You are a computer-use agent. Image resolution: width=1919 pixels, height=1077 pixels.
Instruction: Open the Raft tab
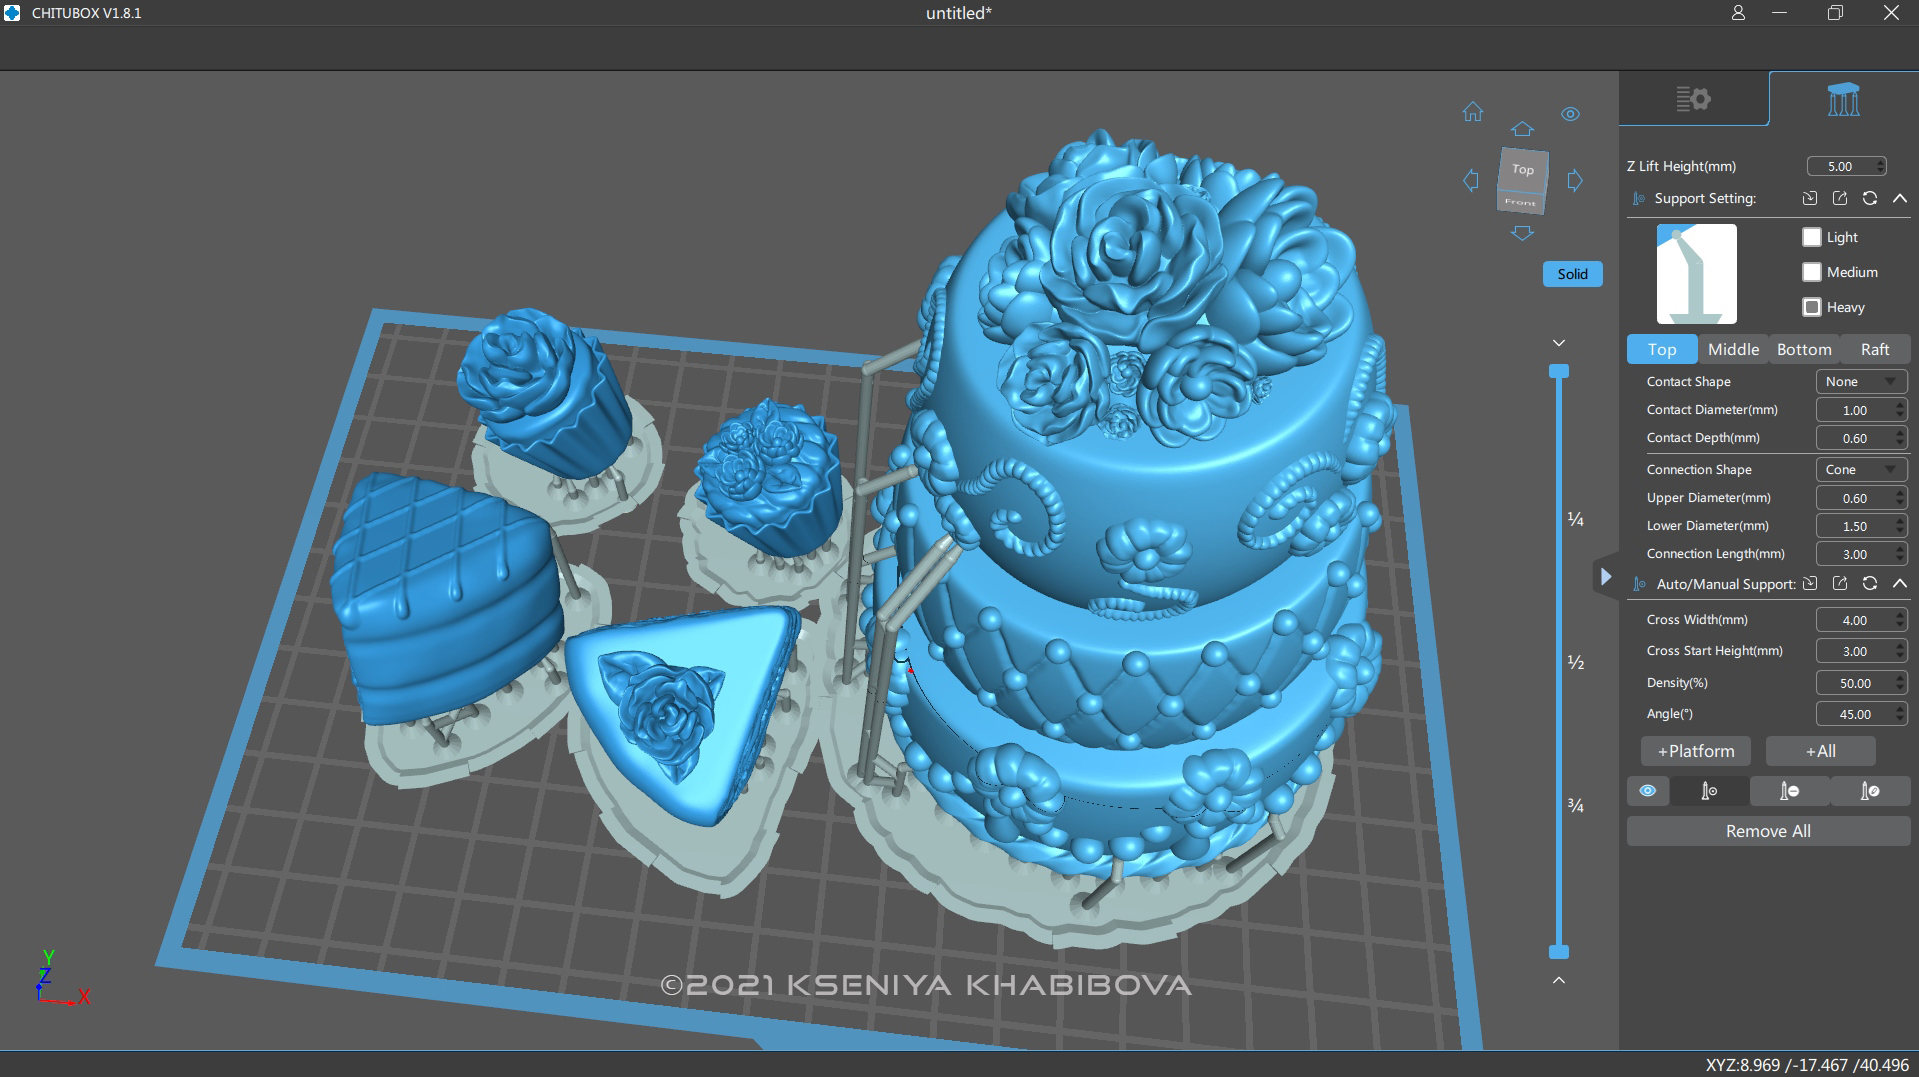1875,349
